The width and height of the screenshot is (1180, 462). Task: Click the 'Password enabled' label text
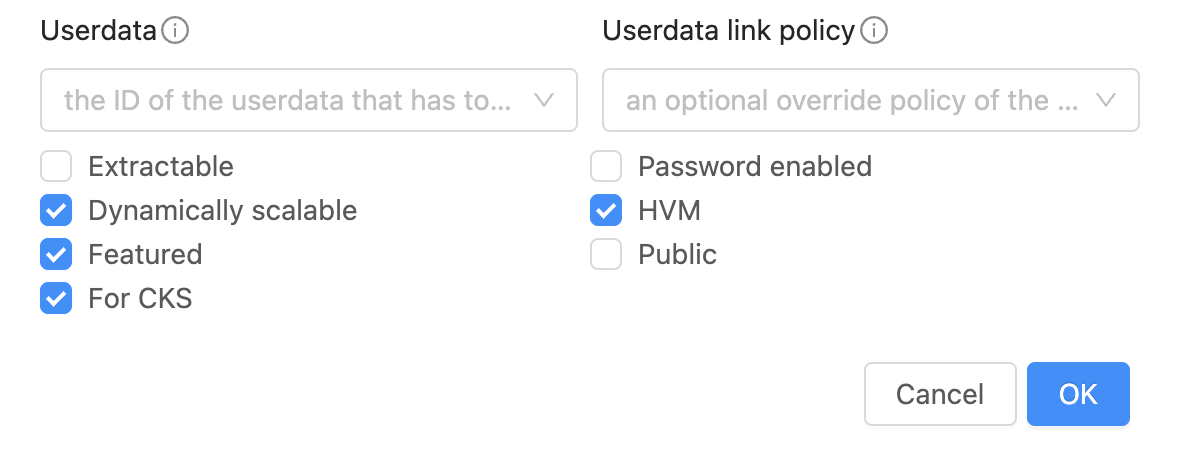coord(755,166)
